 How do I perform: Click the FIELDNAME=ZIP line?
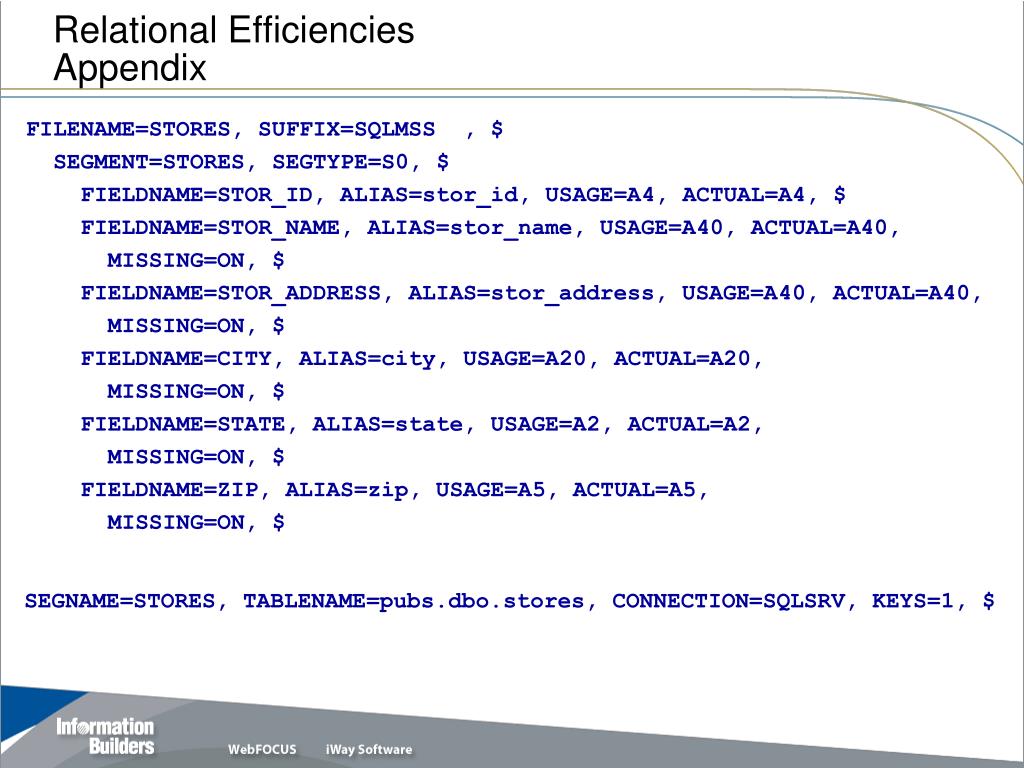(x=394, y=490)
